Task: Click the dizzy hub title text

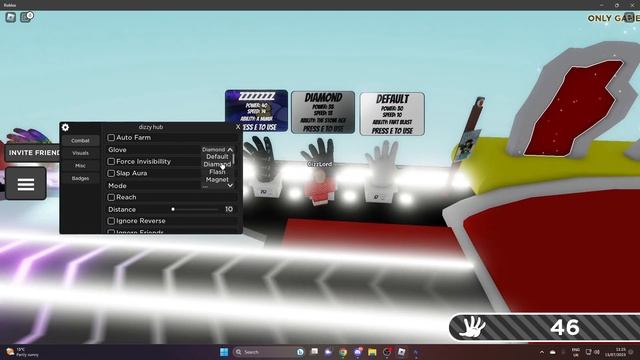Action: coord(151,127)
